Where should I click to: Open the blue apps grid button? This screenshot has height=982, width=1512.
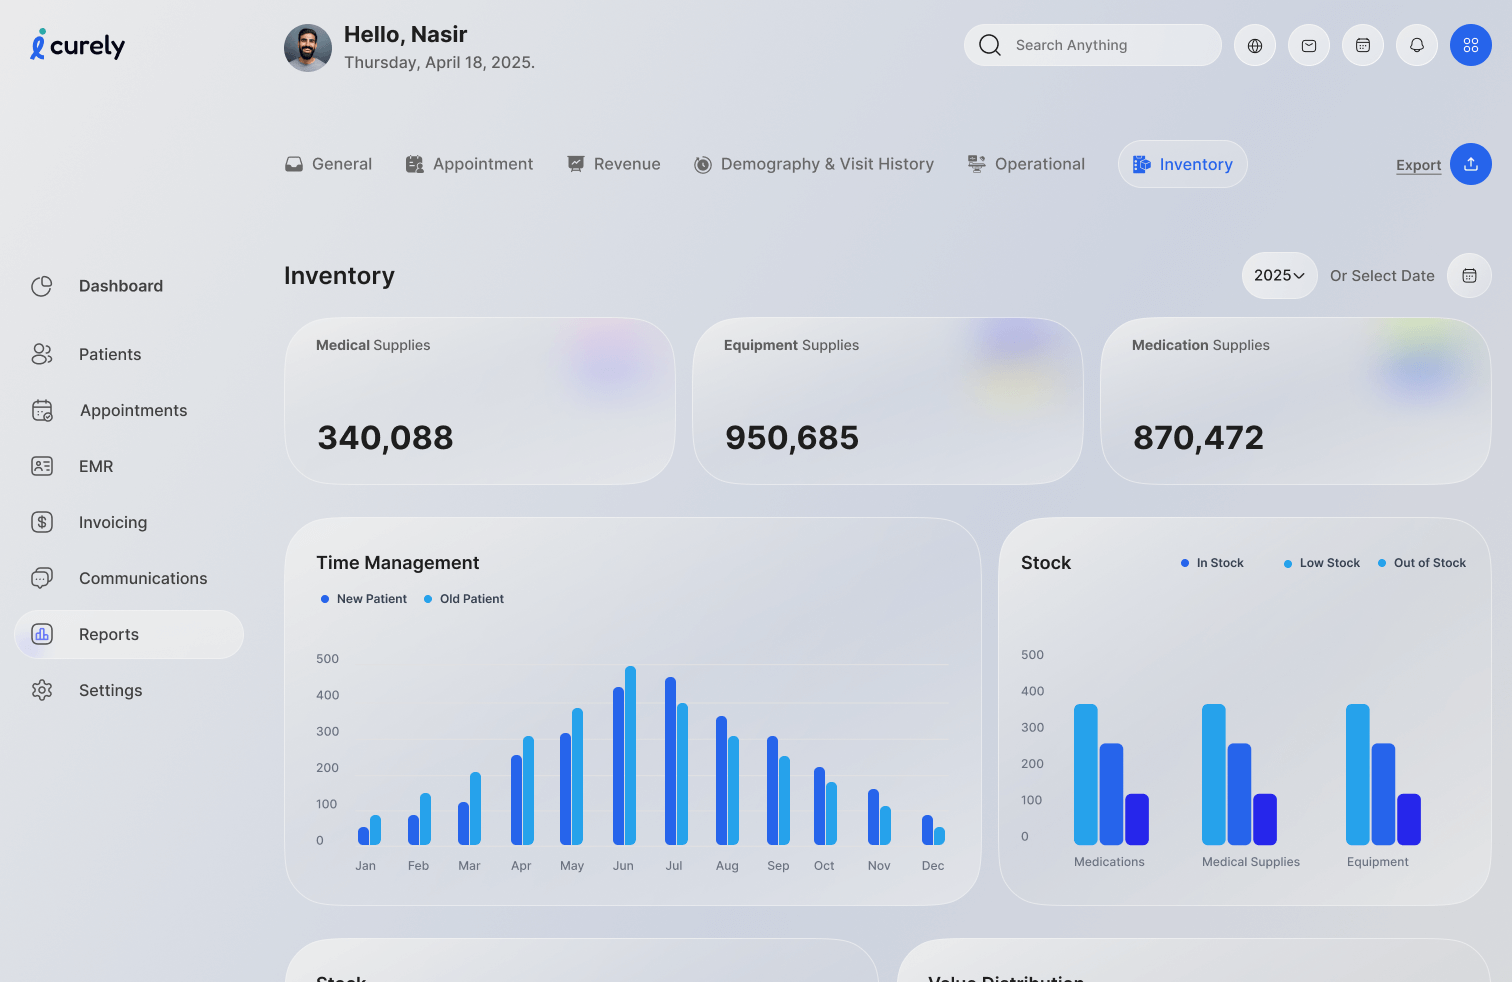[1471, 45]
